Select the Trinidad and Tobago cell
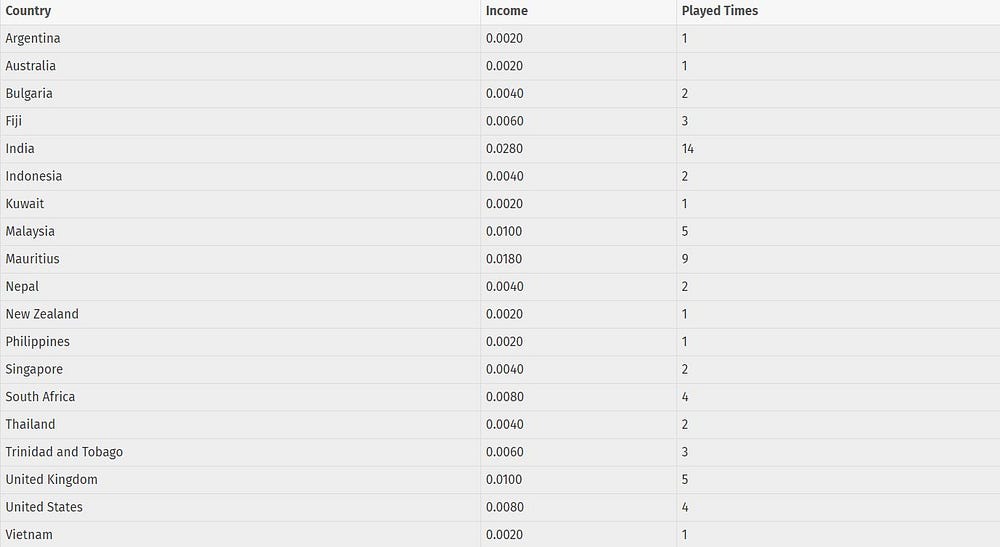 coord(240,452)
